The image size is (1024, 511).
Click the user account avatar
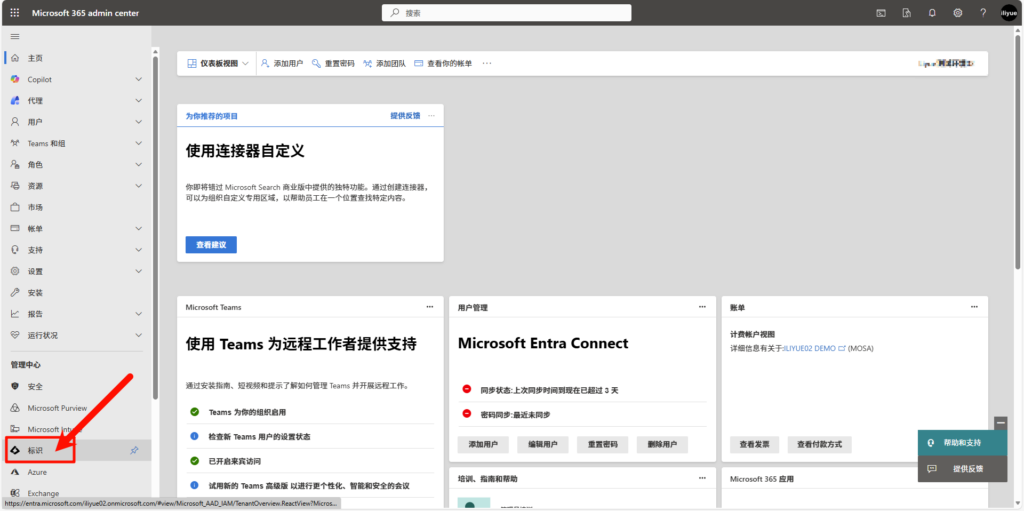coord(1008,13)
